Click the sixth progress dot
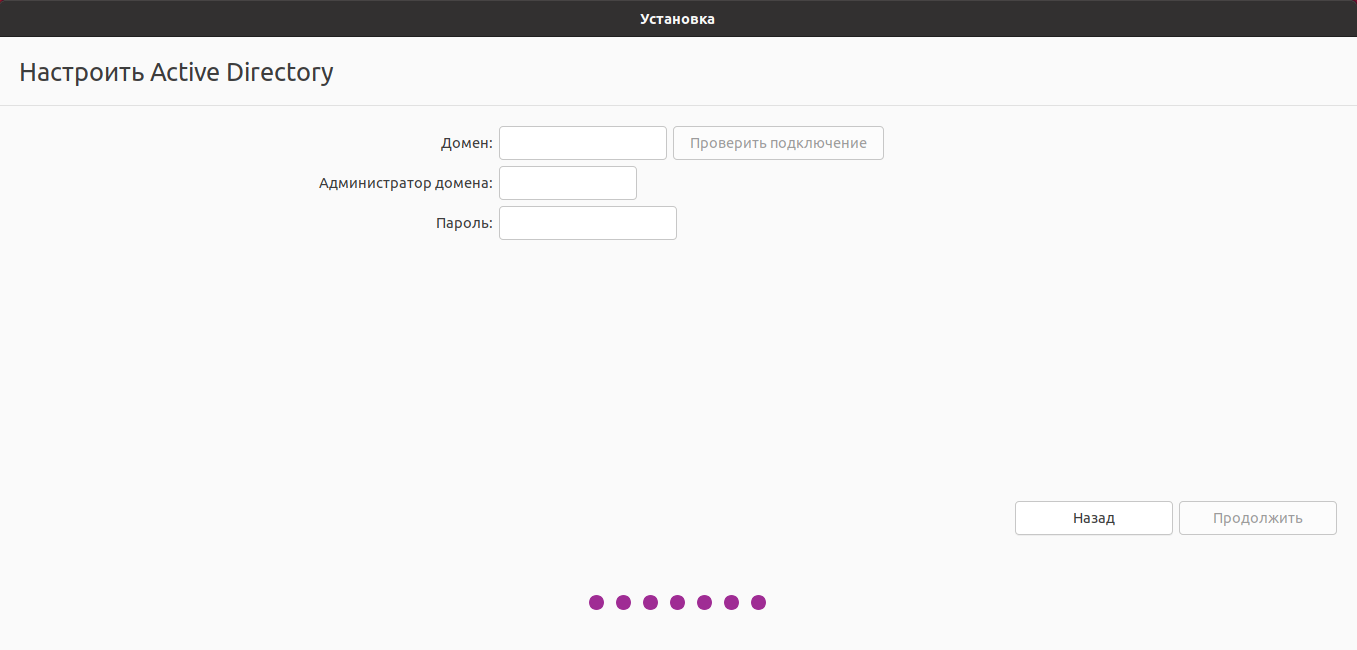The image size is (1357, 650). pos(732,602)
